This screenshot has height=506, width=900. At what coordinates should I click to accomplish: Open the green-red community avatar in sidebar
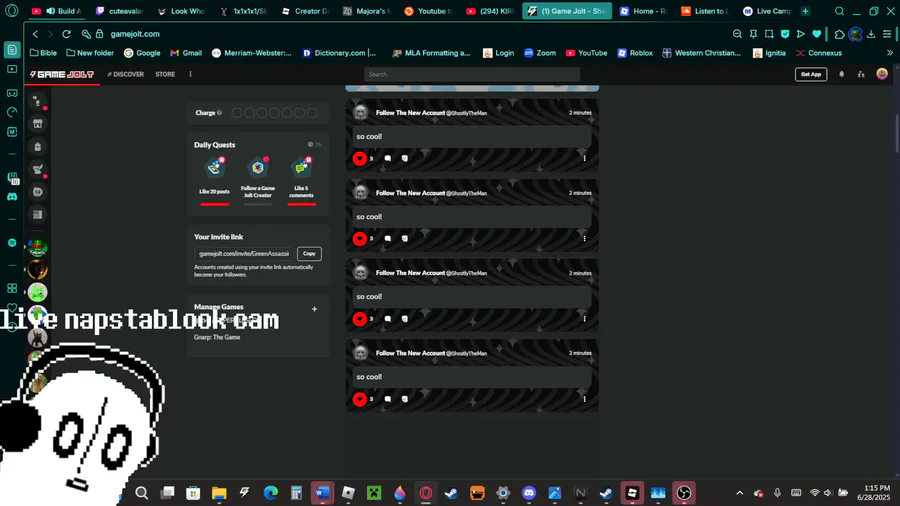[x=37, y=248]
